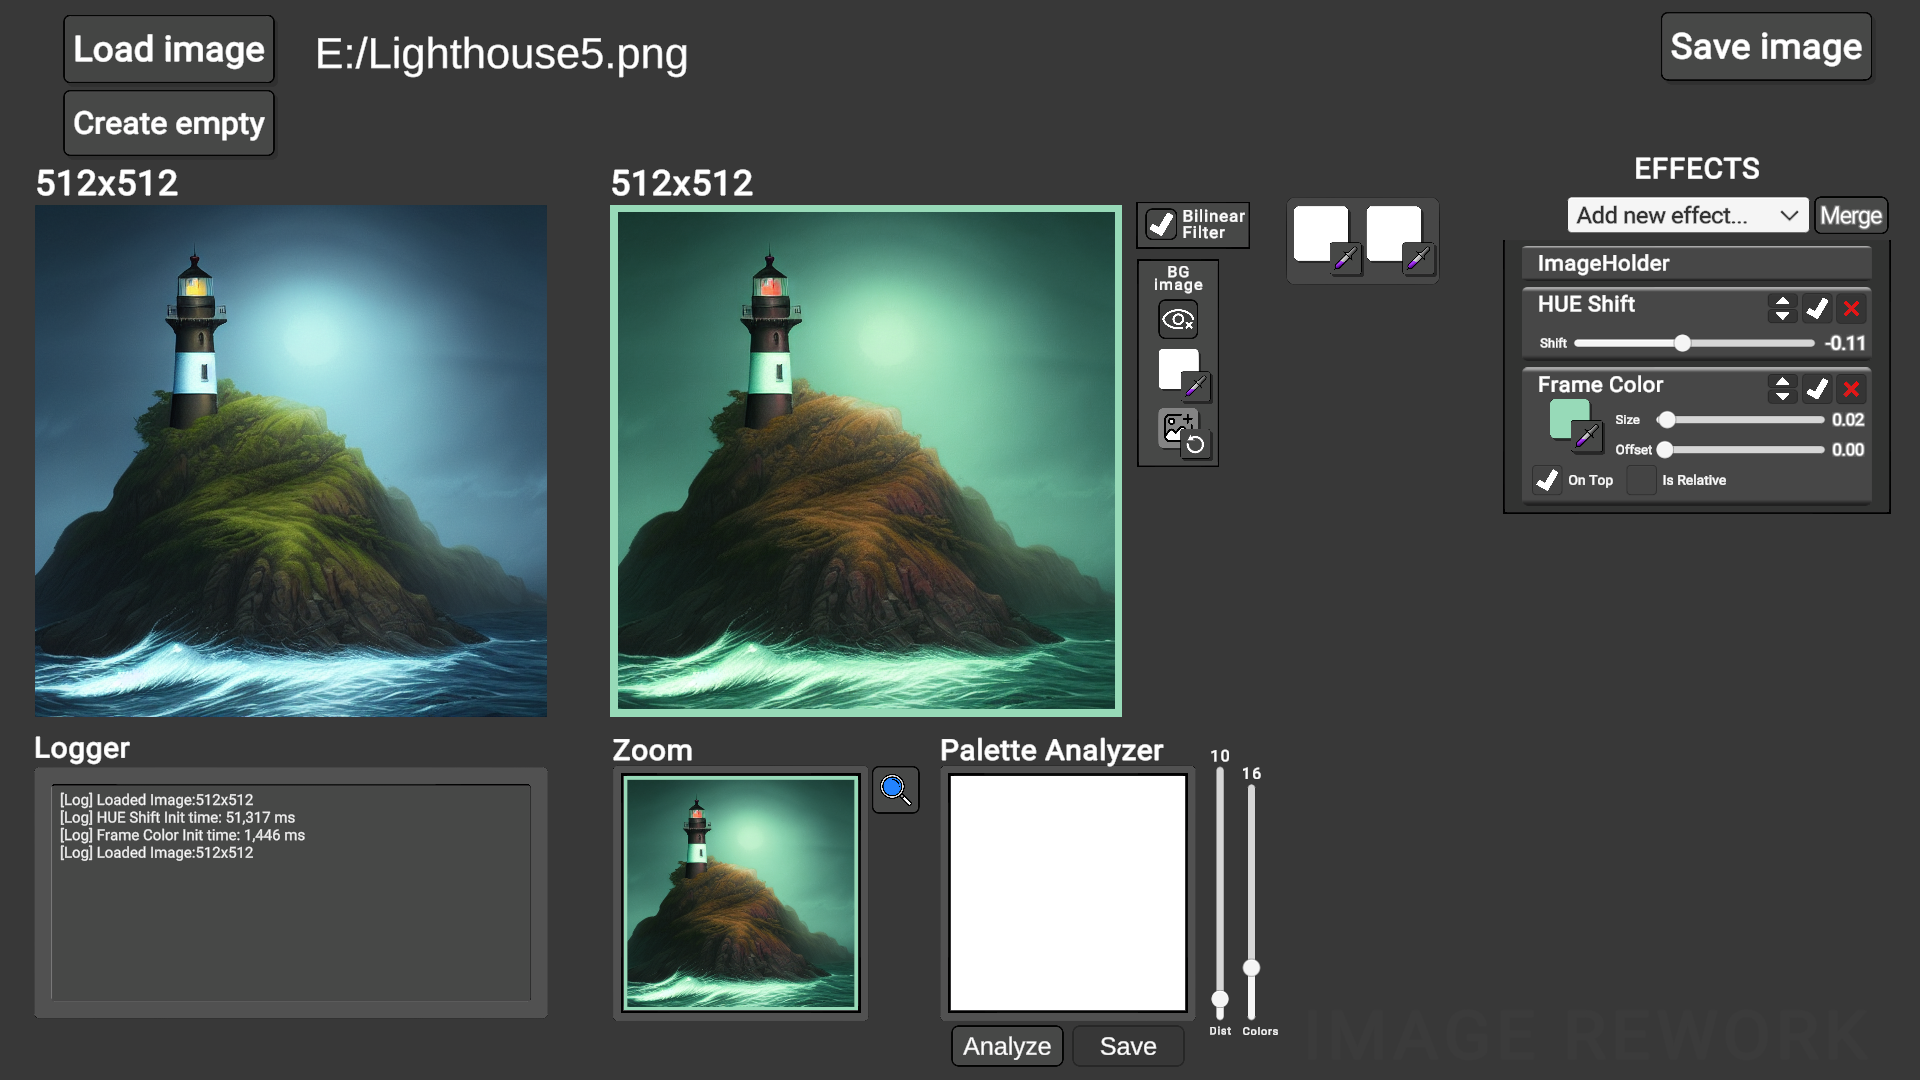
Task: Click BG image color eyedropper icon
Action: point(1195,387)
